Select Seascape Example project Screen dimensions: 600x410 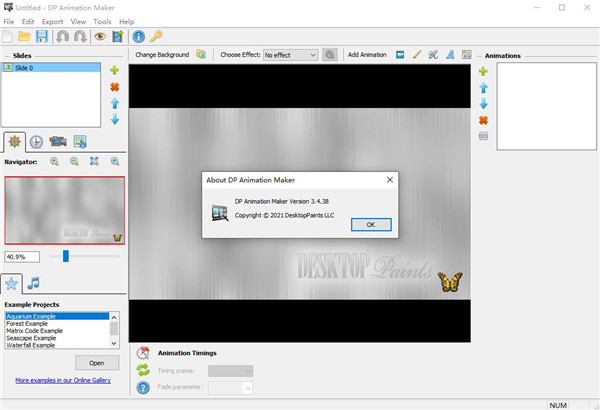pos(57,338)
